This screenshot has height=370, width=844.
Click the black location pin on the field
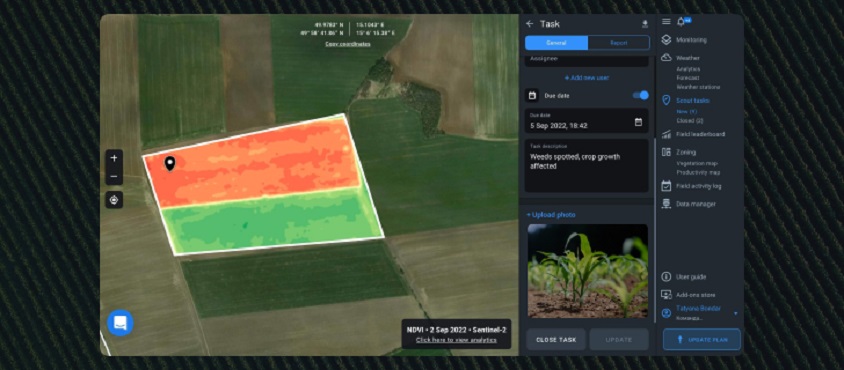[x=170, y=164]
